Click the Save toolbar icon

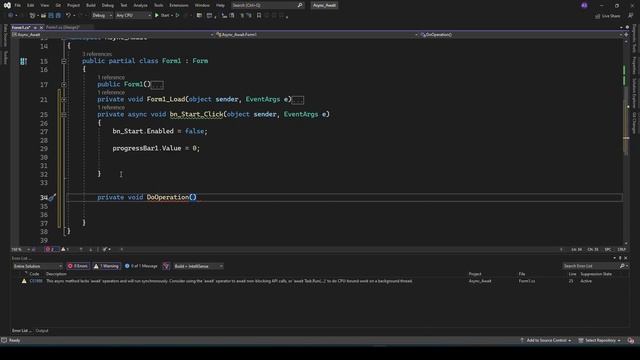point(51,16)
